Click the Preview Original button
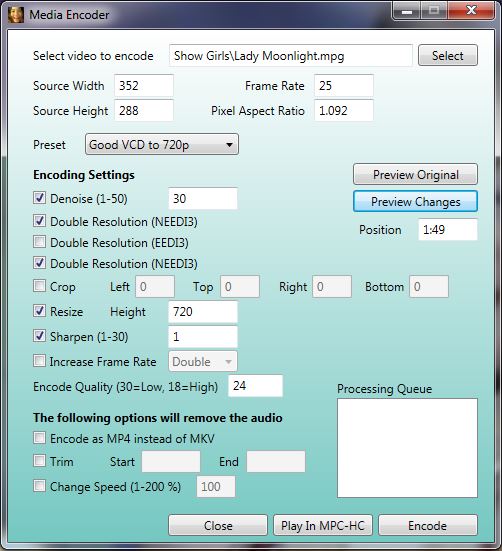Image resolution: width=502 pixels, height=551 pixels. pos(415,174)
